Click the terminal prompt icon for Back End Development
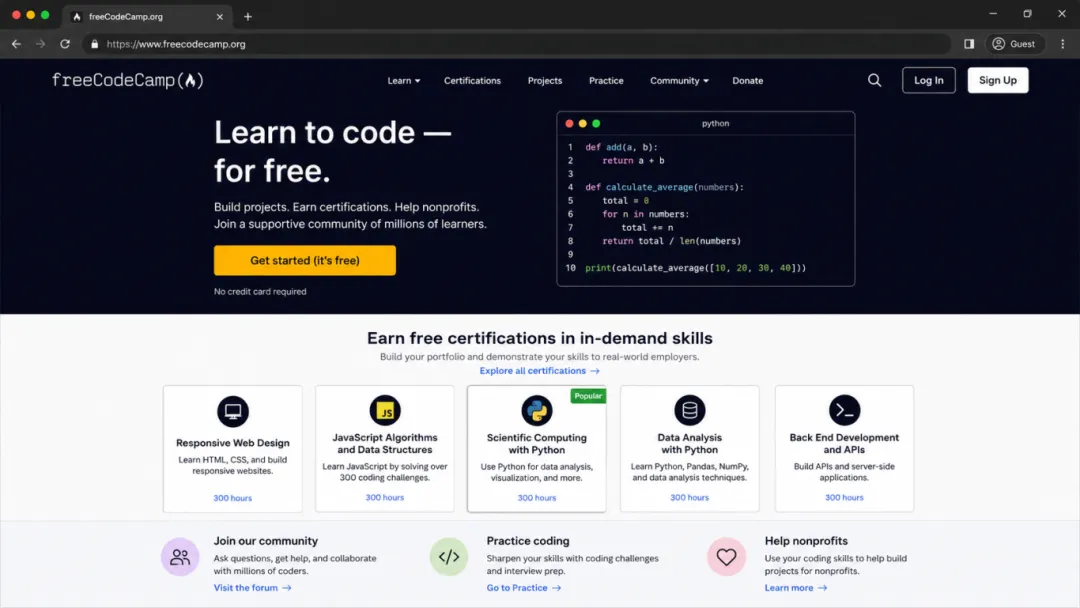The height and width of the screenshot is (608, 1080). click(x=844, y=410)
